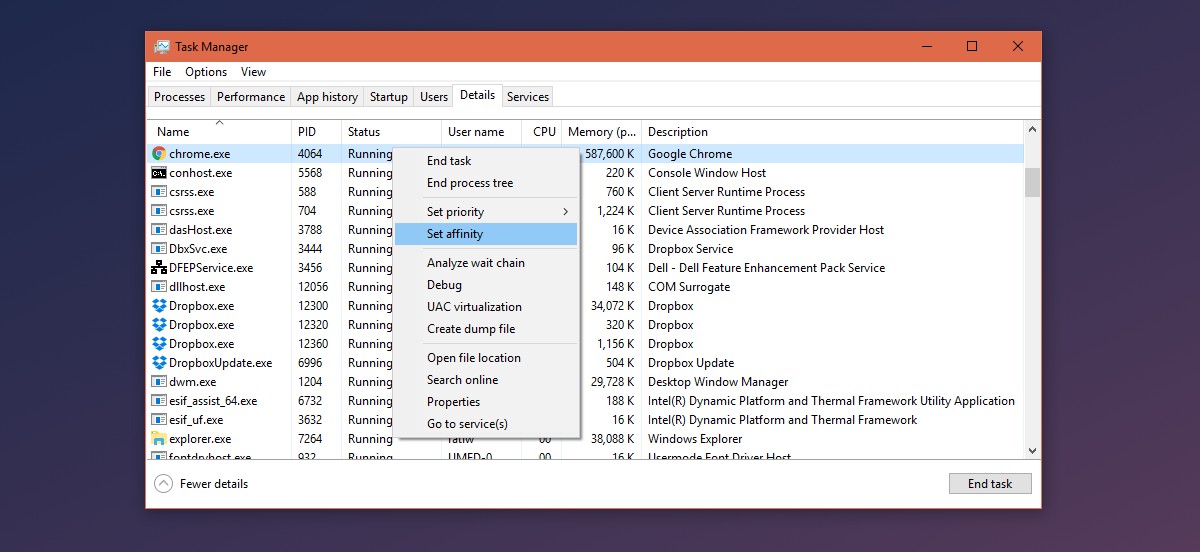The width and height of the screenshot is (1200, 552).
Task: Sort by the Status column header
Action: (391, 132)
